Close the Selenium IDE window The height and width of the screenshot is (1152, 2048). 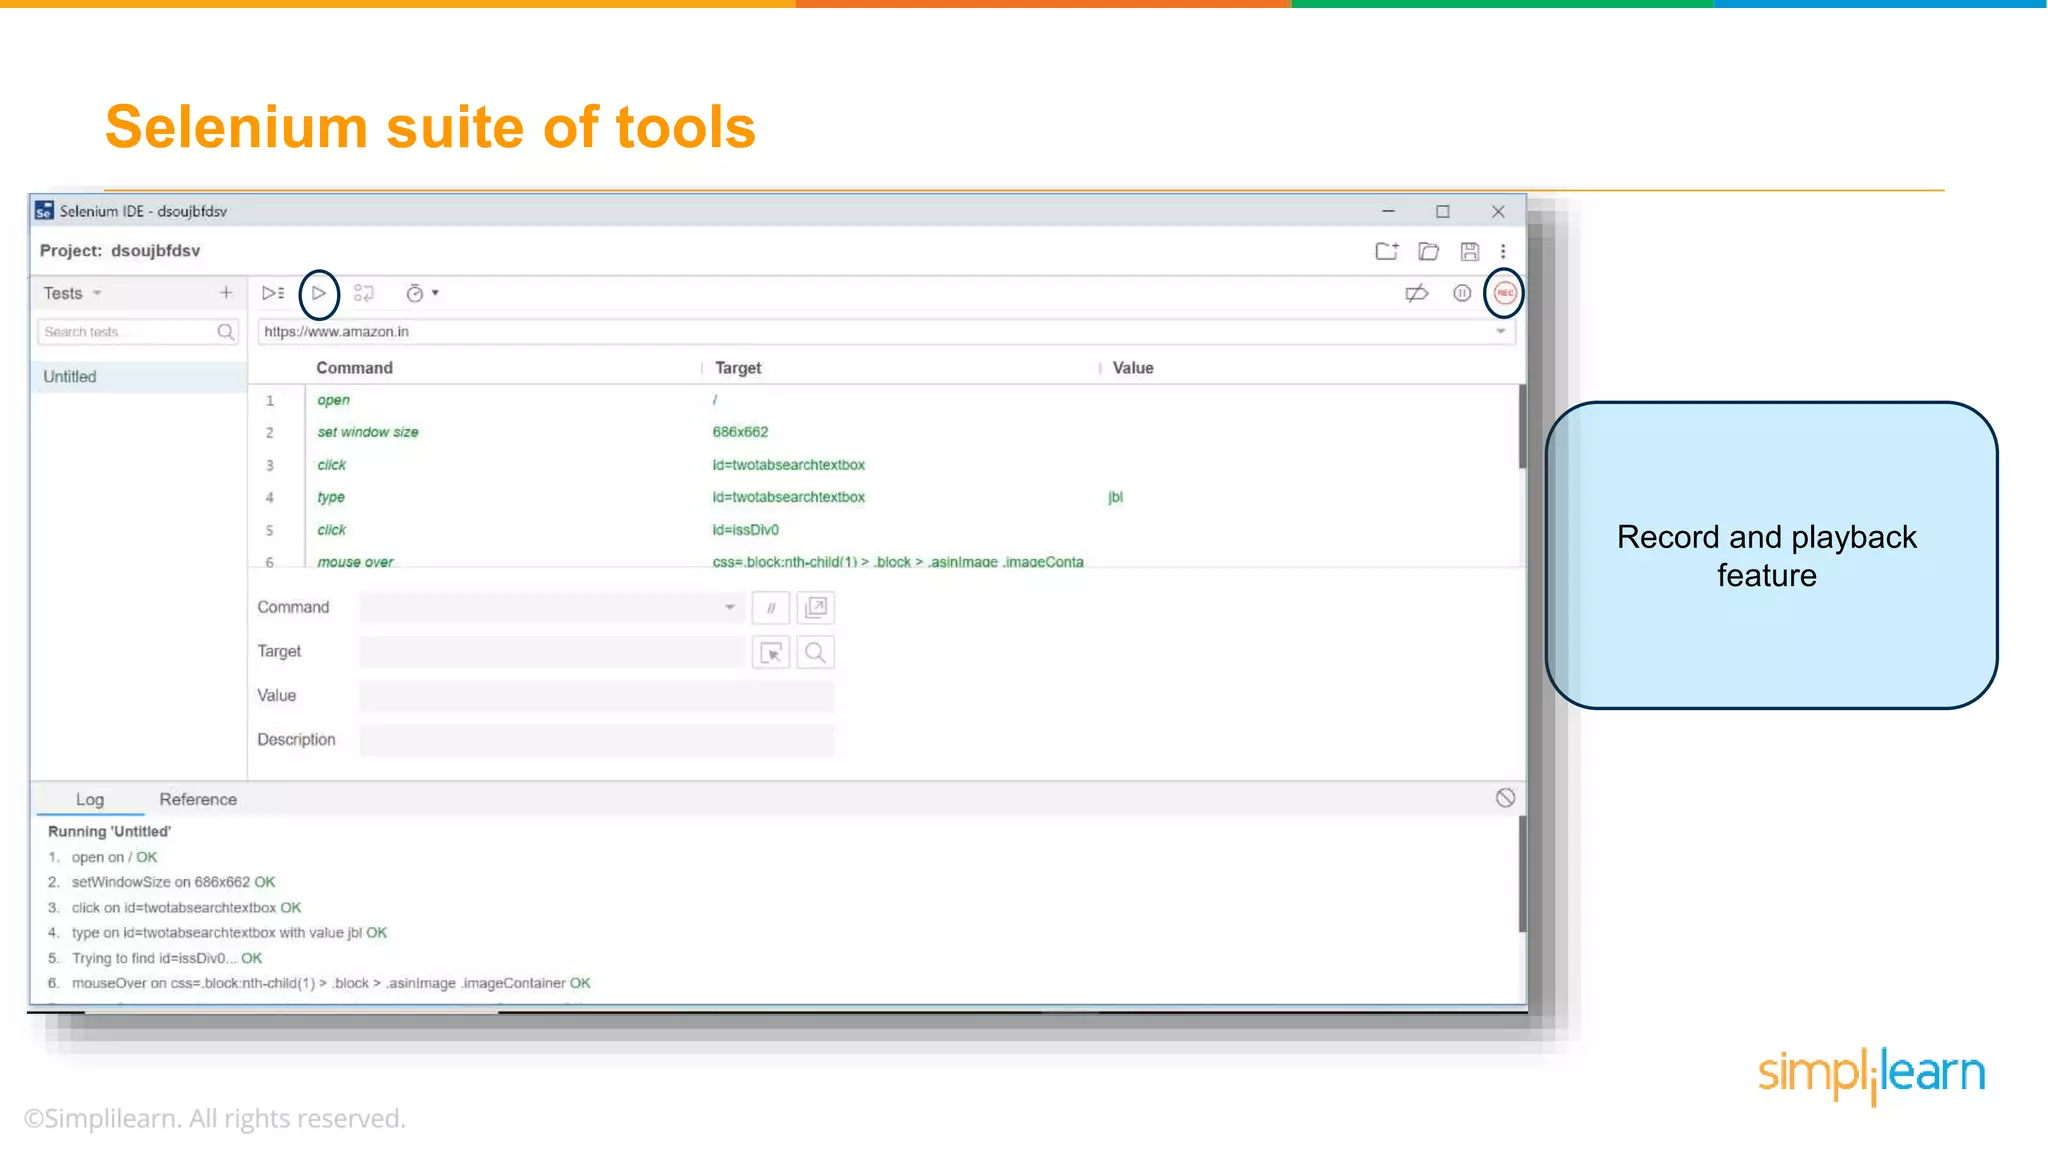tap(1498, 211)
